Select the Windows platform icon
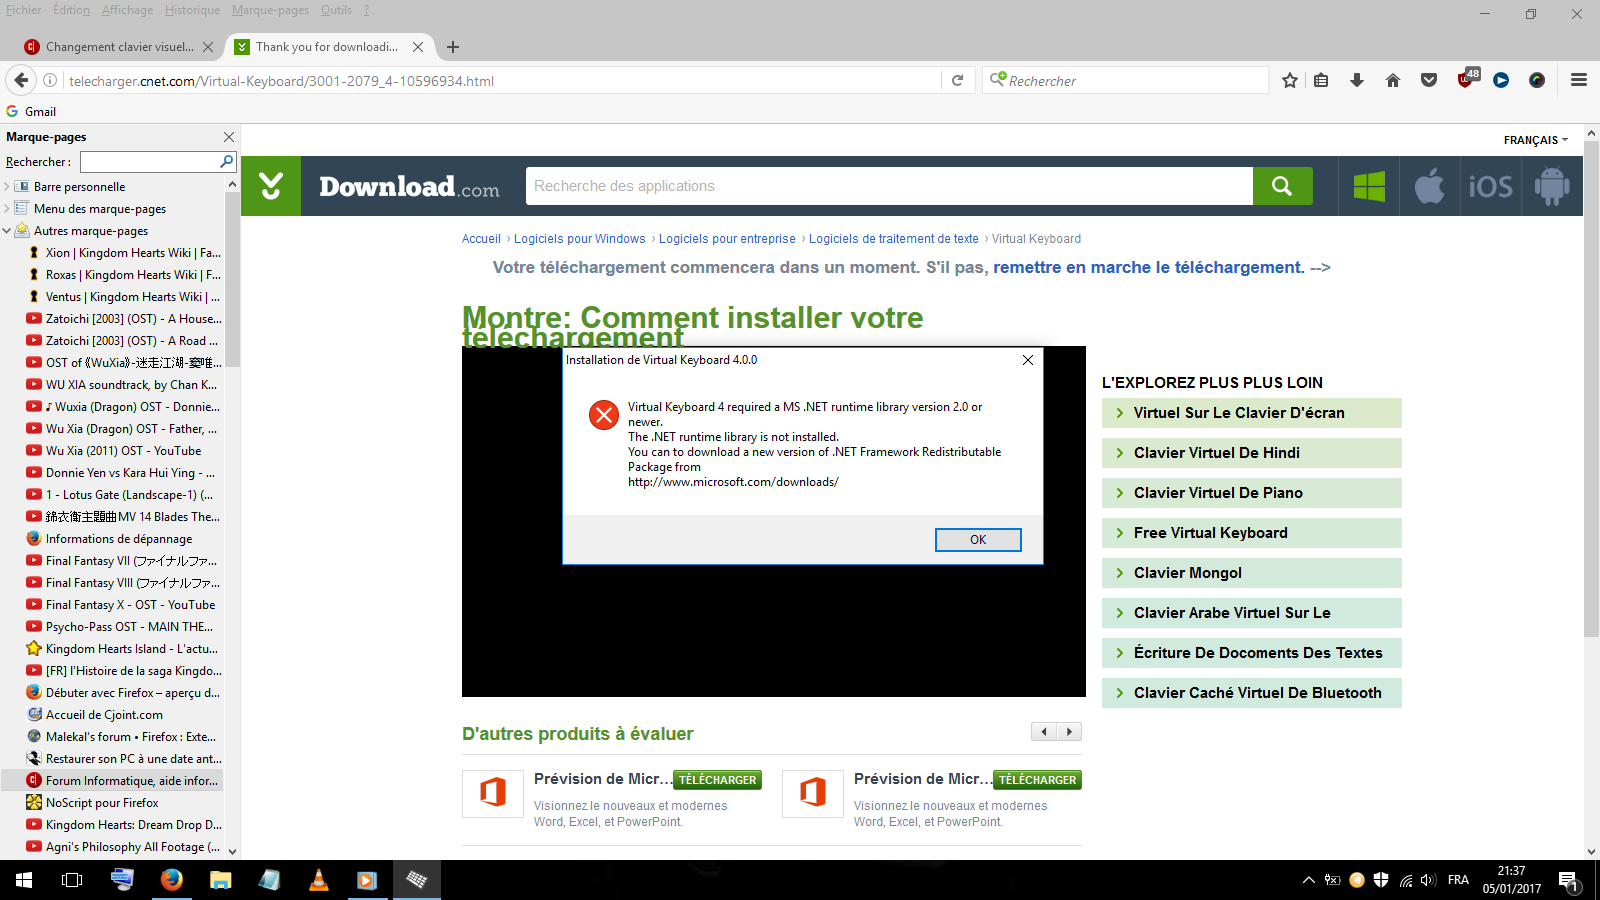This screenshot has height=900, width=1600. pyautogui.click(x=1369, y=186)
